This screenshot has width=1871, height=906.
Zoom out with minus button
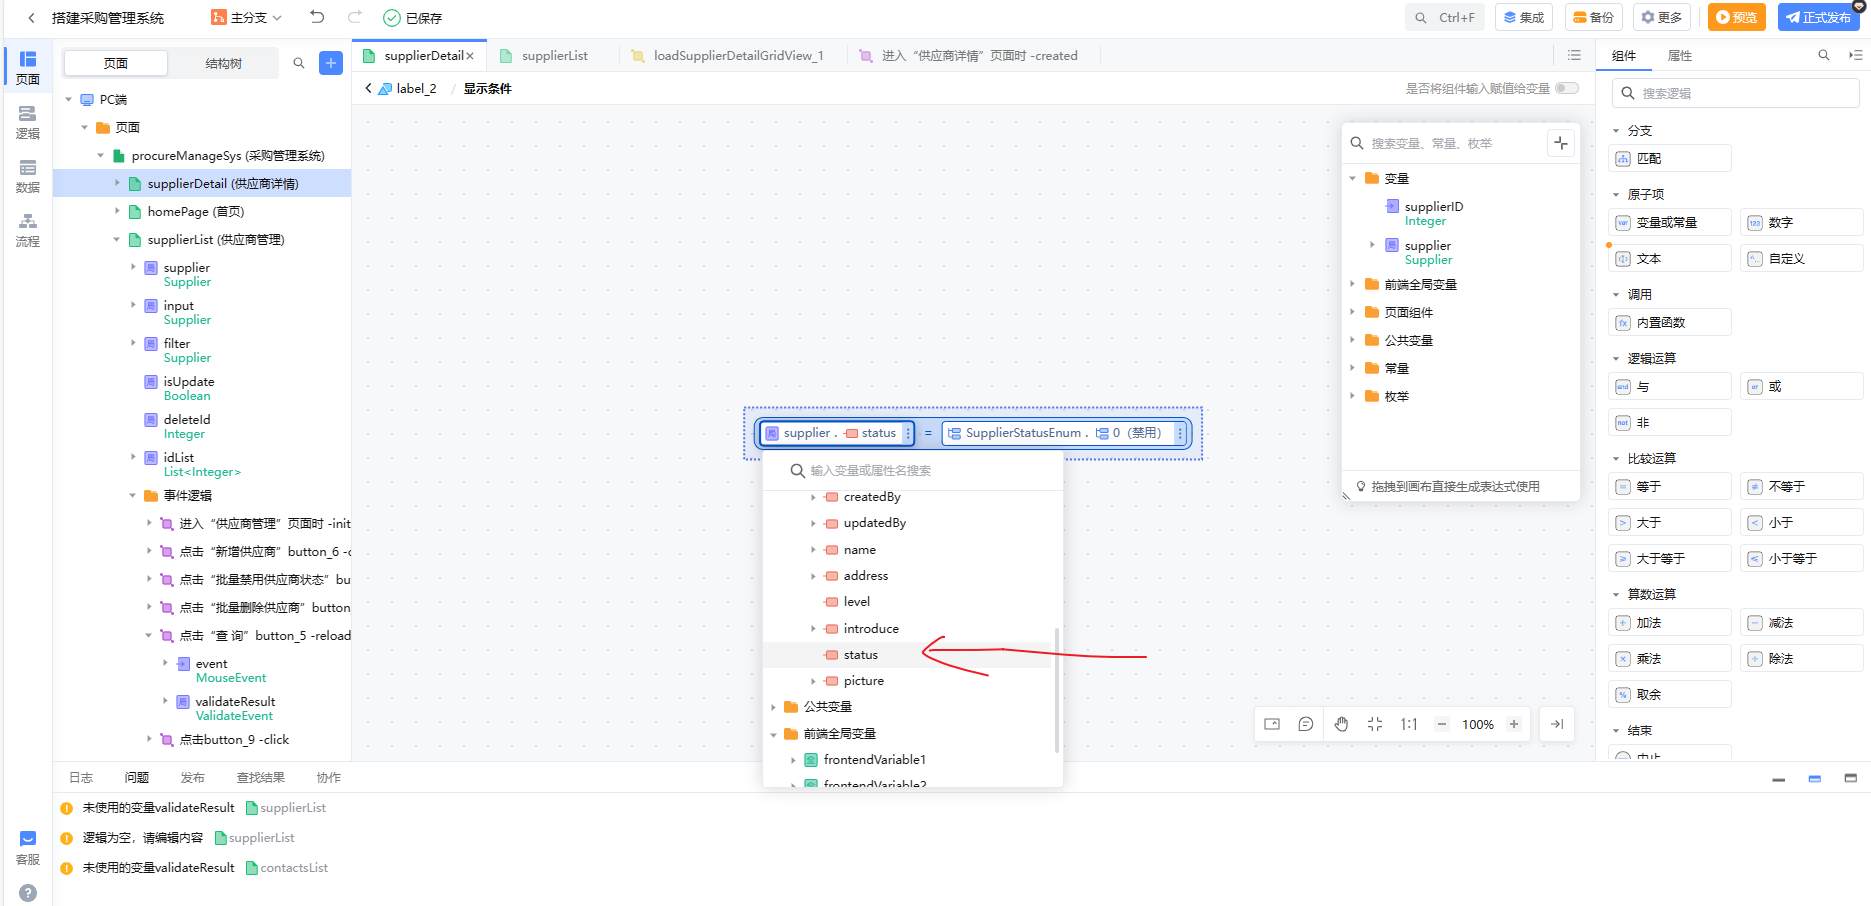tap(1442, 724)
